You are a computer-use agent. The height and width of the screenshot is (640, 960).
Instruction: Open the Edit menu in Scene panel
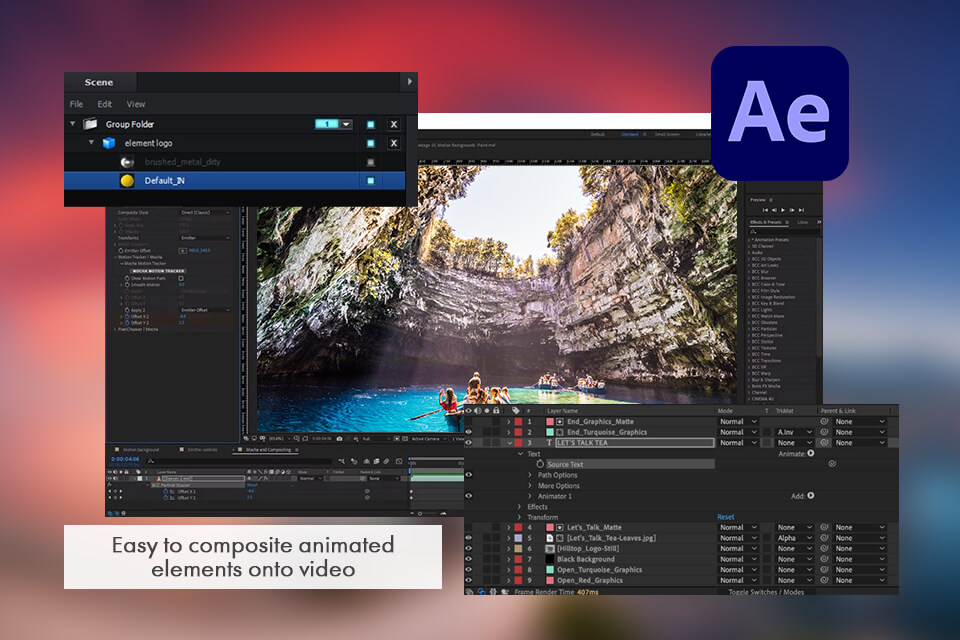point(105,104)
